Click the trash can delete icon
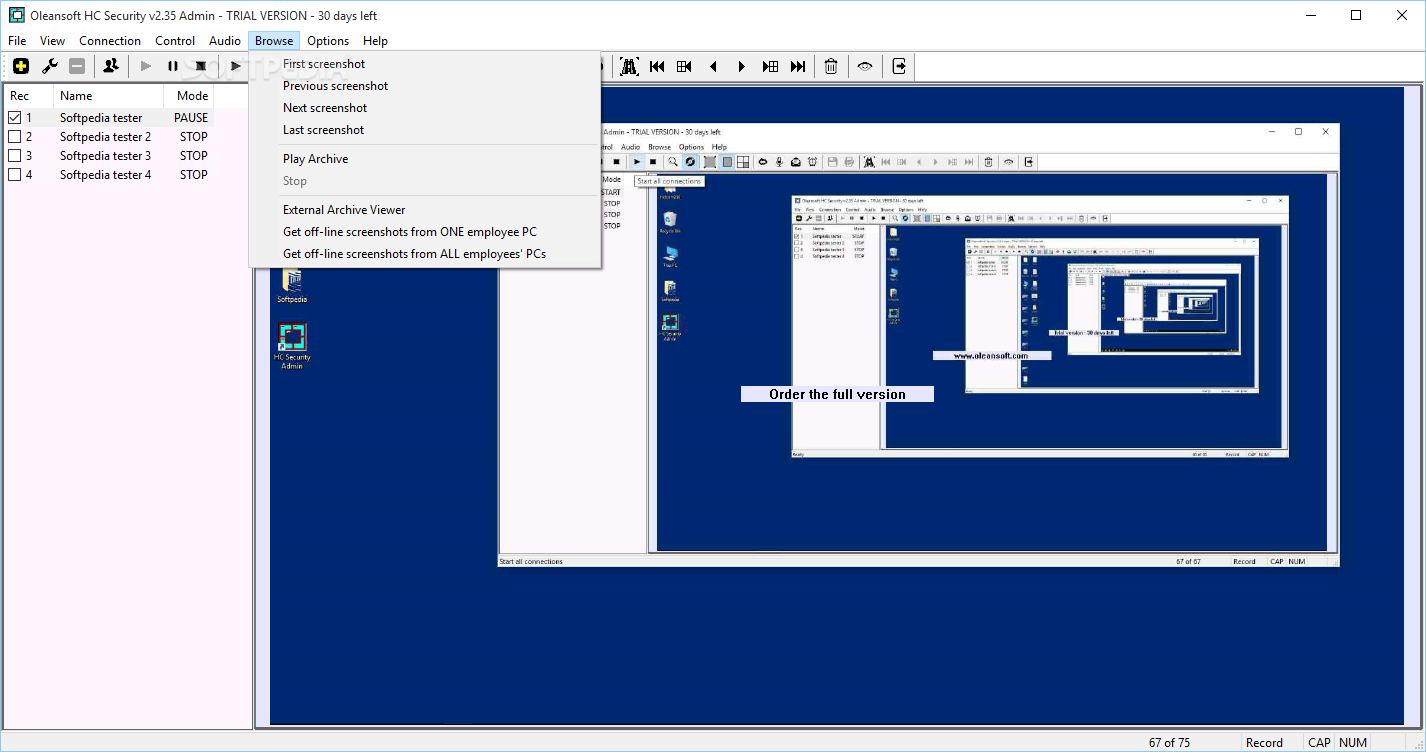Viewport: 1426px width, 752px height. click(831, 66)
